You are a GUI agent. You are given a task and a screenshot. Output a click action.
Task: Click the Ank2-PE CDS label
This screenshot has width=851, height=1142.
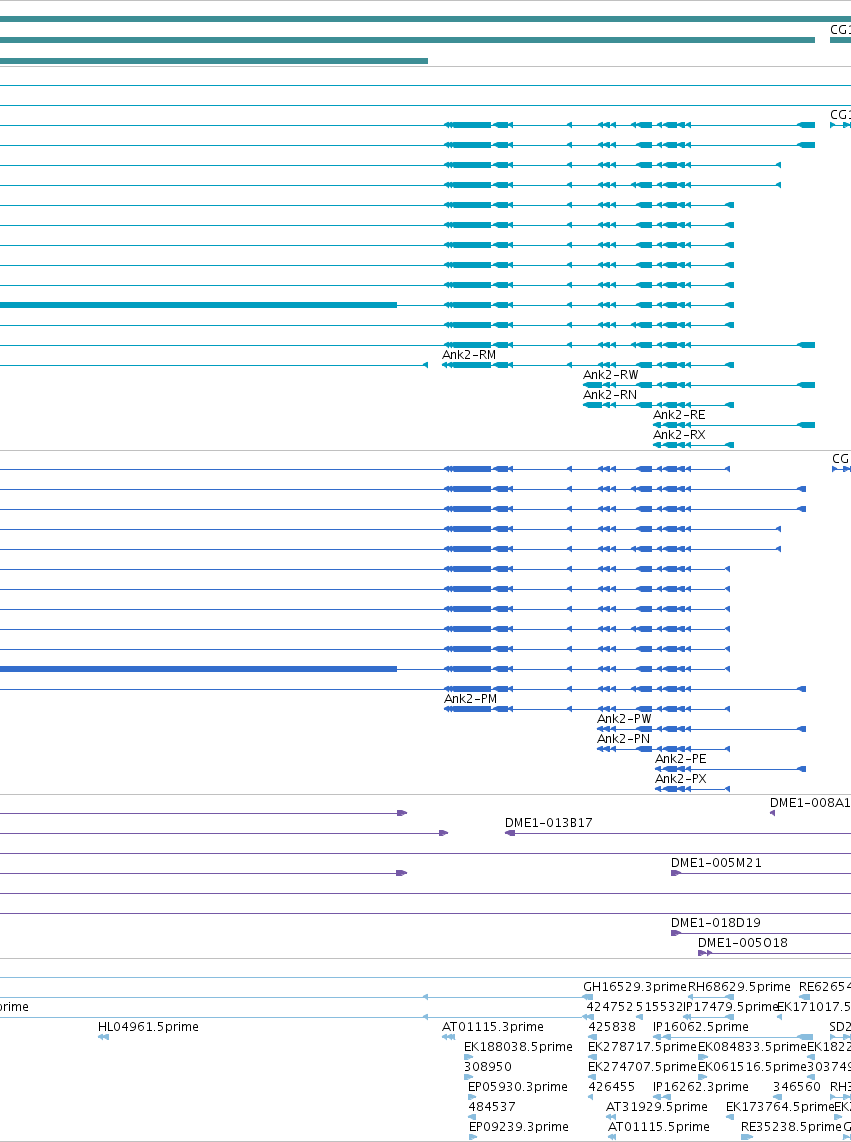pos(681,759)
